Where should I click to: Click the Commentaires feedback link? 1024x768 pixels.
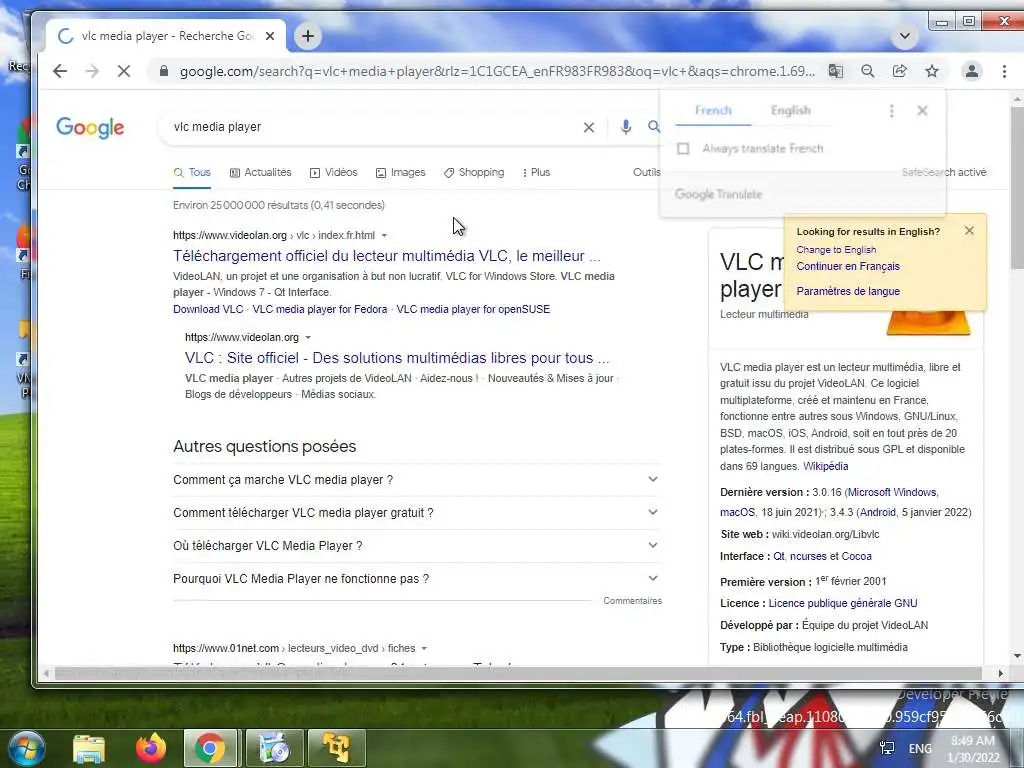coord(632,601)
